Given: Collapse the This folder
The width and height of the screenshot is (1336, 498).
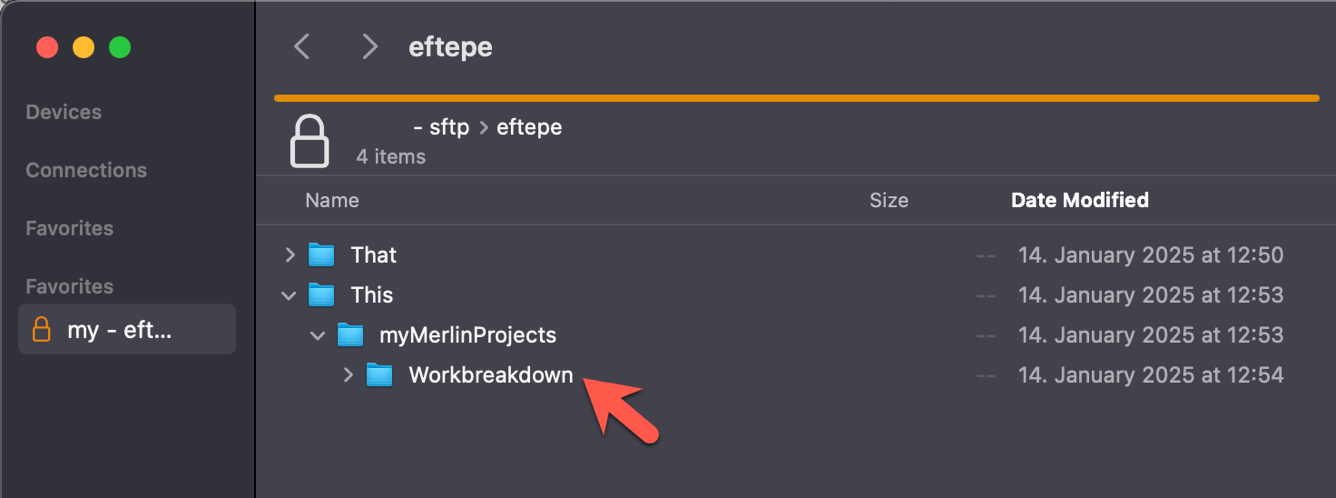Looking at the screenshot, I should coord(290,295).
